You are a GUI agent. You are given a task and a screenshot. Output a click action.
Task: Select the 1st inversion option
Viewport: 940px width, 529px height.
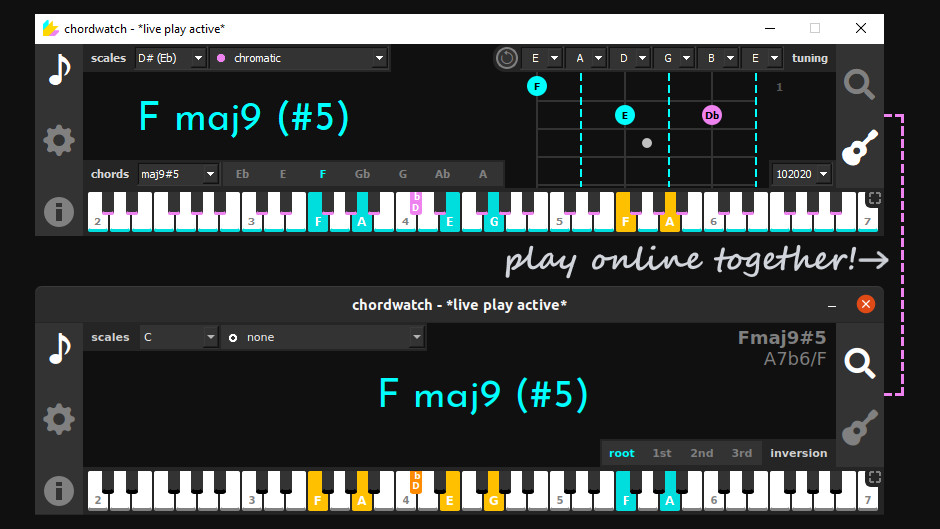(662, 453)
